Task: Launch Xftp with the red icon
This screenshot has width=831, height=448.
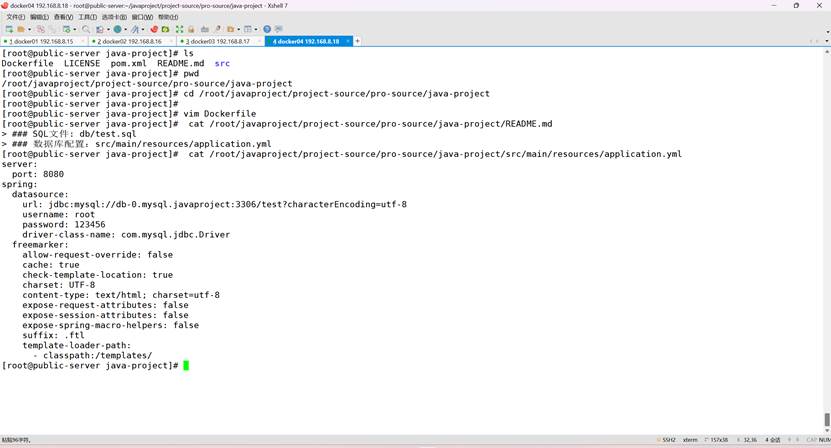Action: [154, 29]
